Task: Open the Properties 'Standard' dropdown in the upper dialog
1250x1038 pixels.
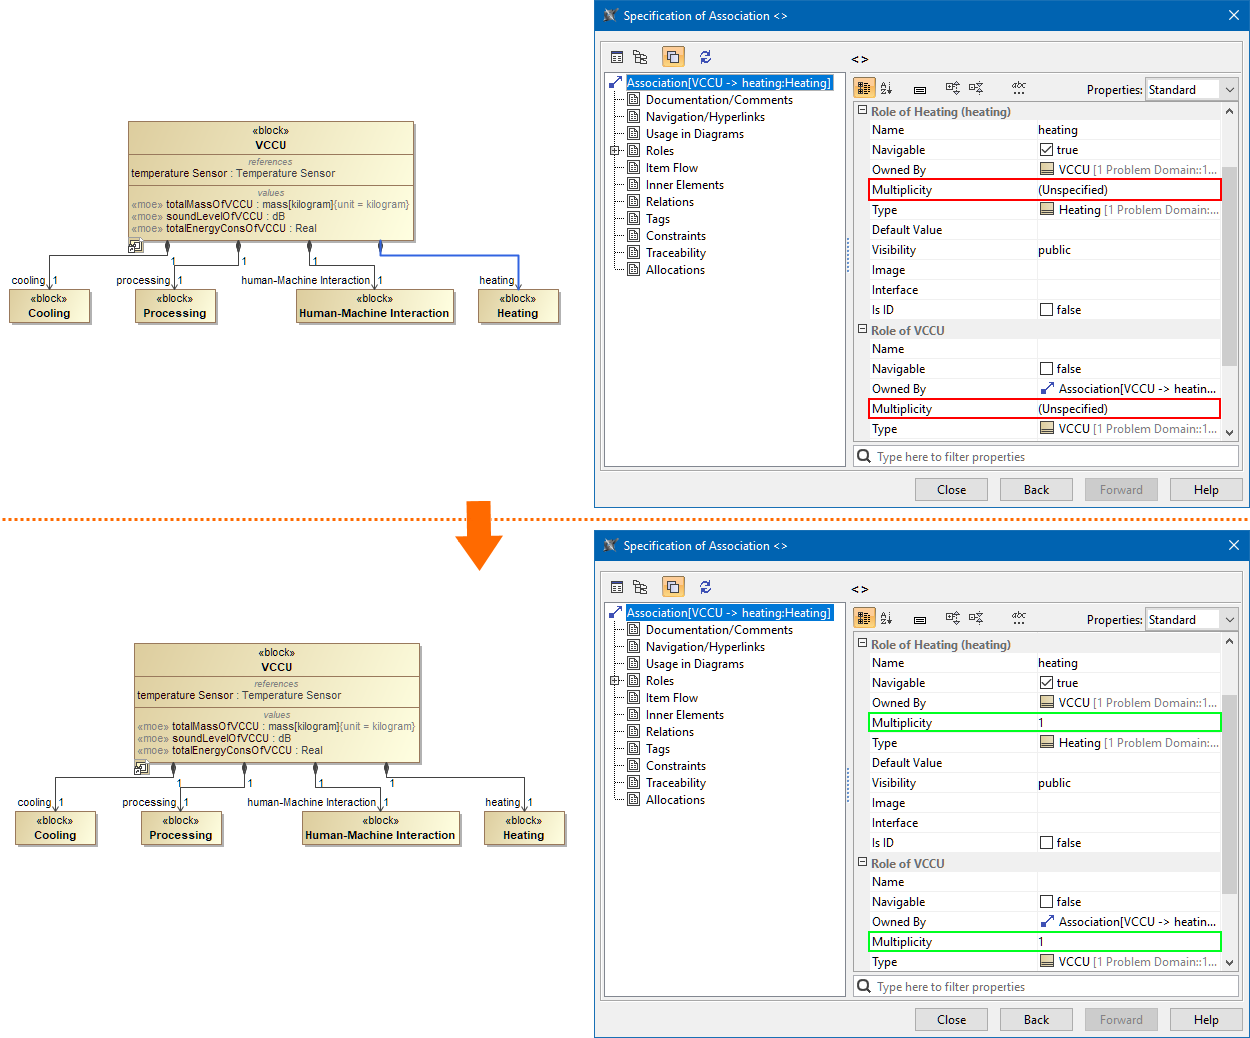Action: tap(1192, 89)
